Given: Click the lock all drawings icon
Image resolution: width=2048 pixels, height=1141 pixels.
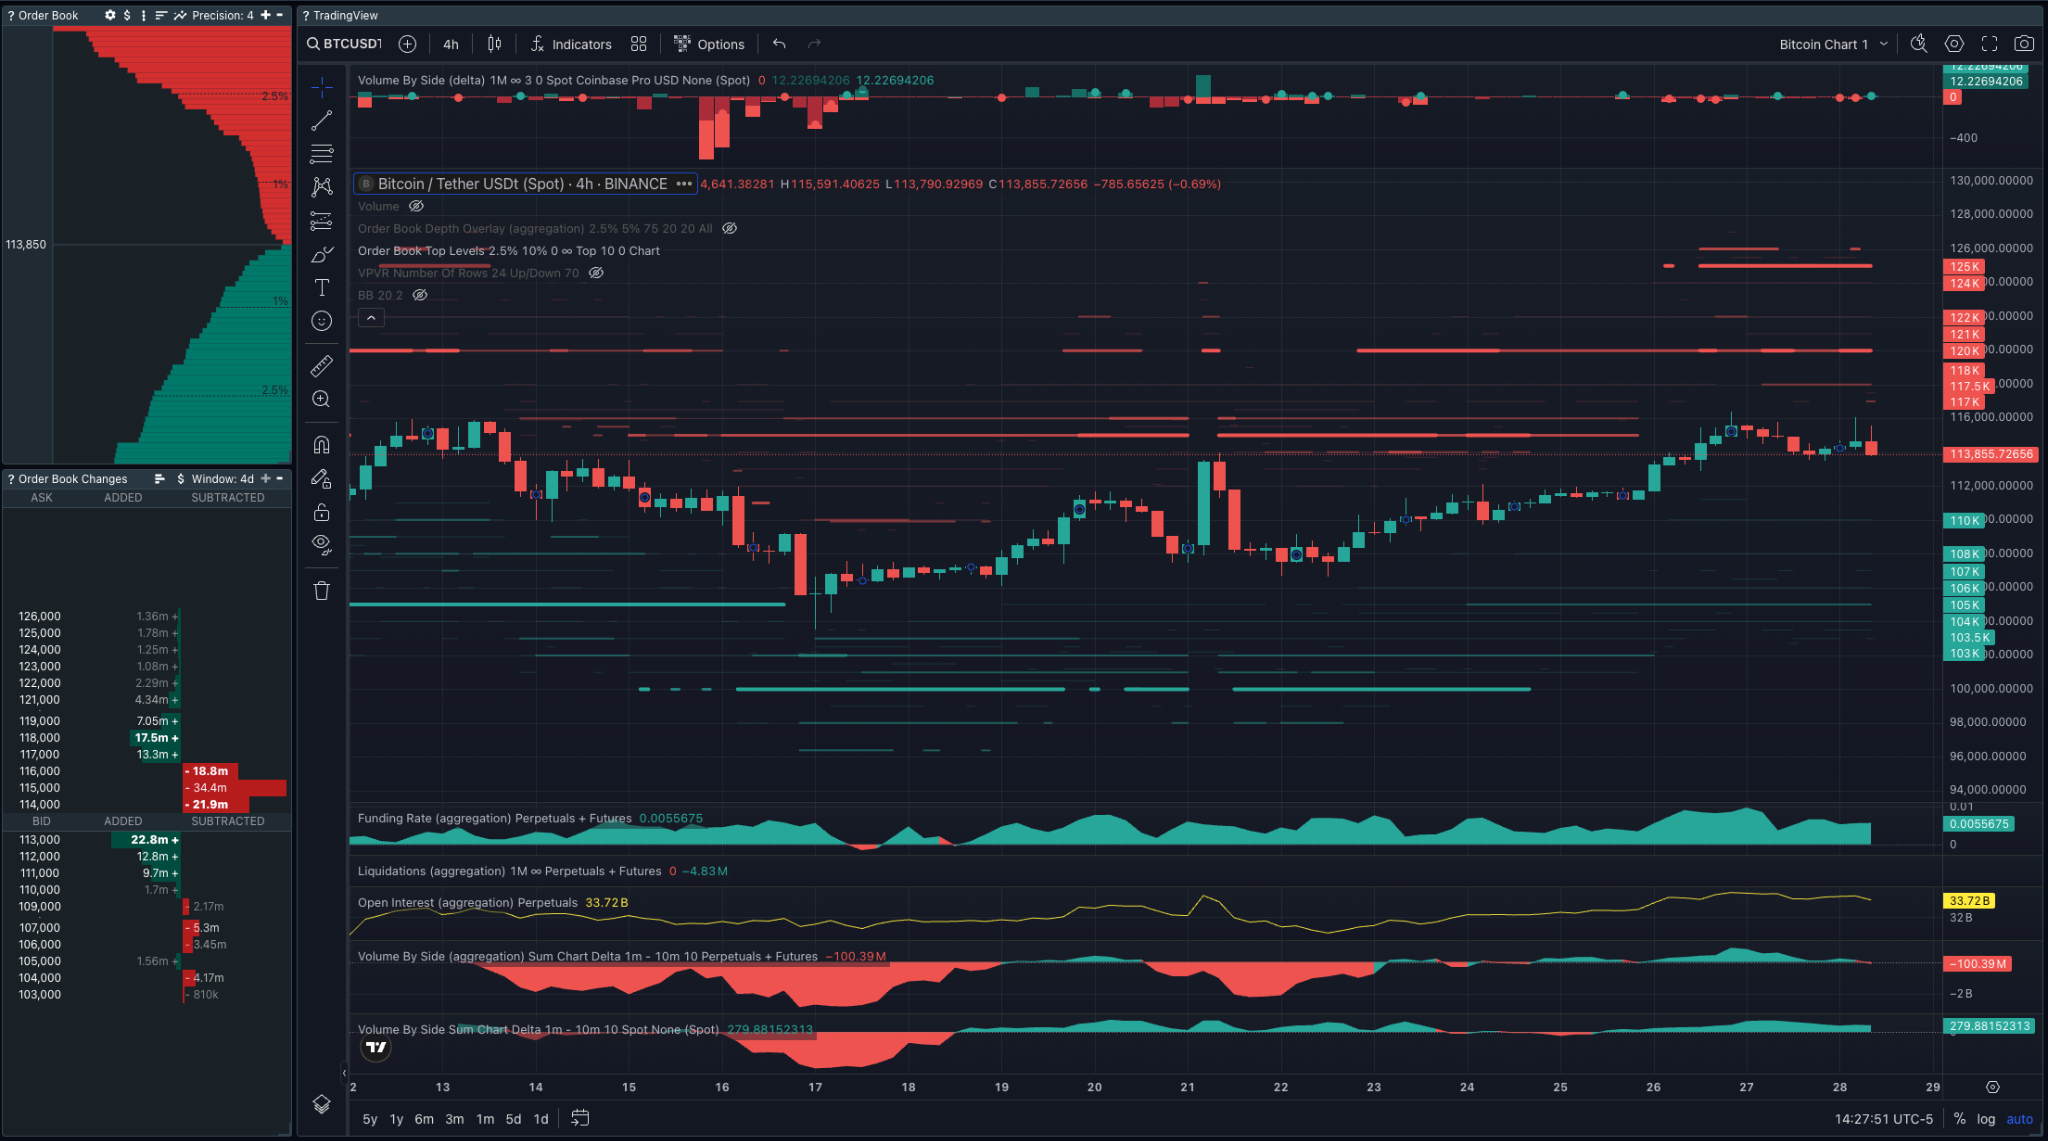Looking at the screenshot, I should [x=321, y=511].
